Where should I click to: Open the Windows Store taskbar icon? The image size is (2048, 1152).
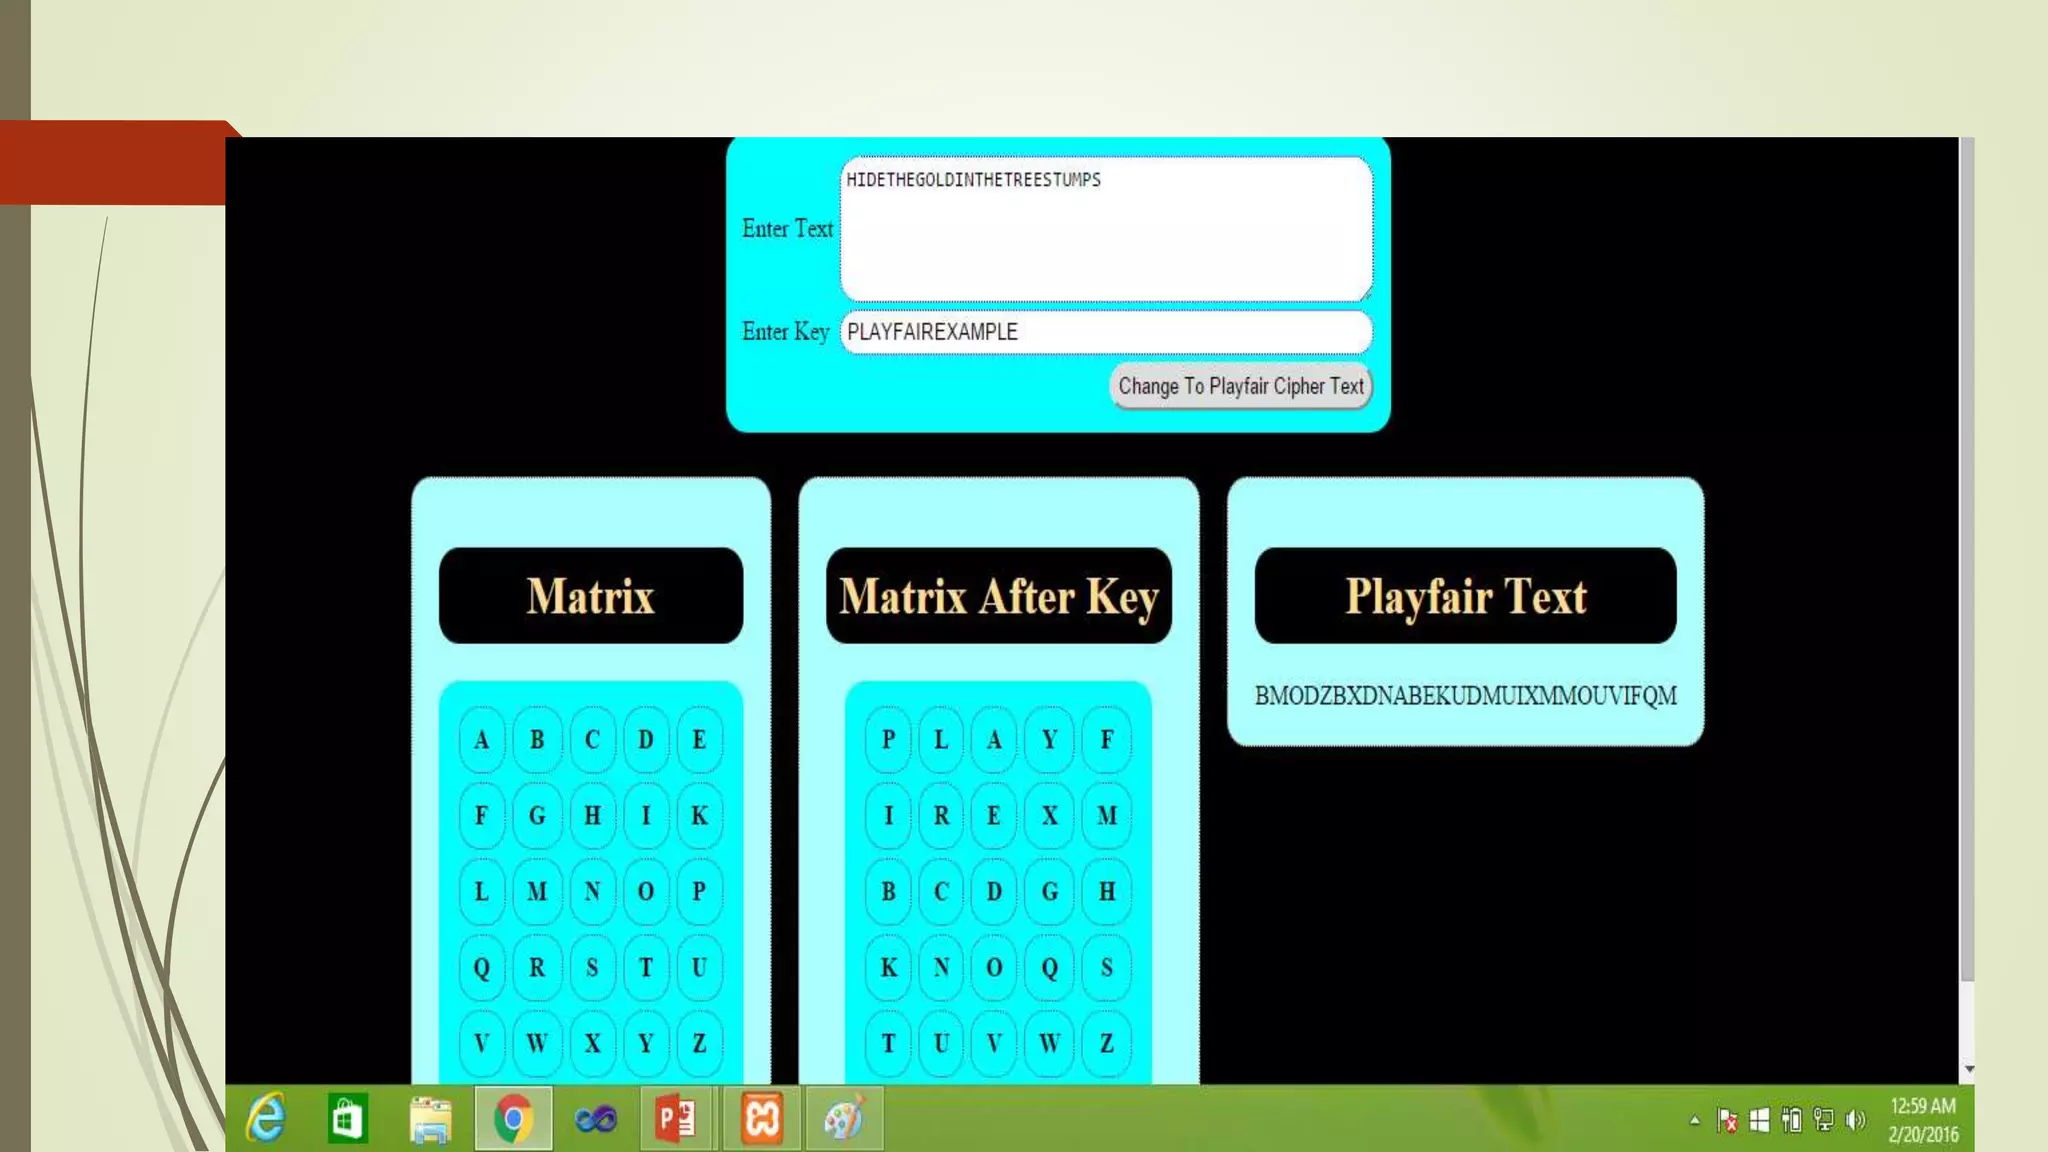click(x=348, y=1118)
